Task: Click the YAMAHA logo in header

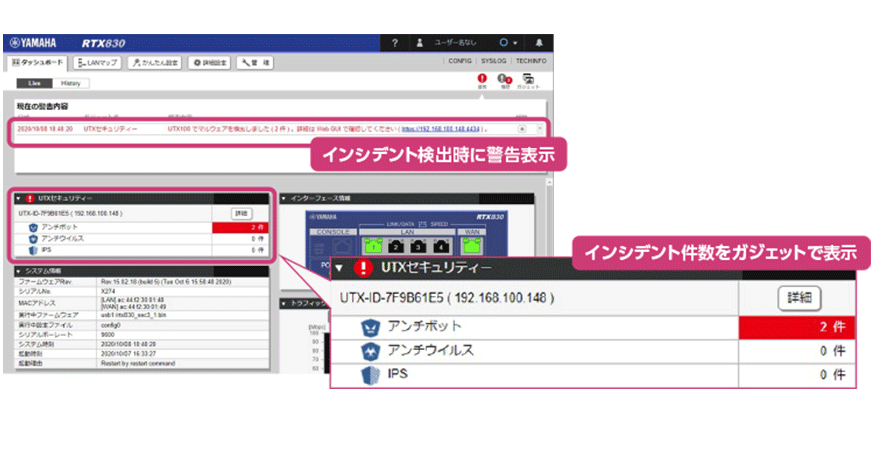Action: [x=33, y=43]
